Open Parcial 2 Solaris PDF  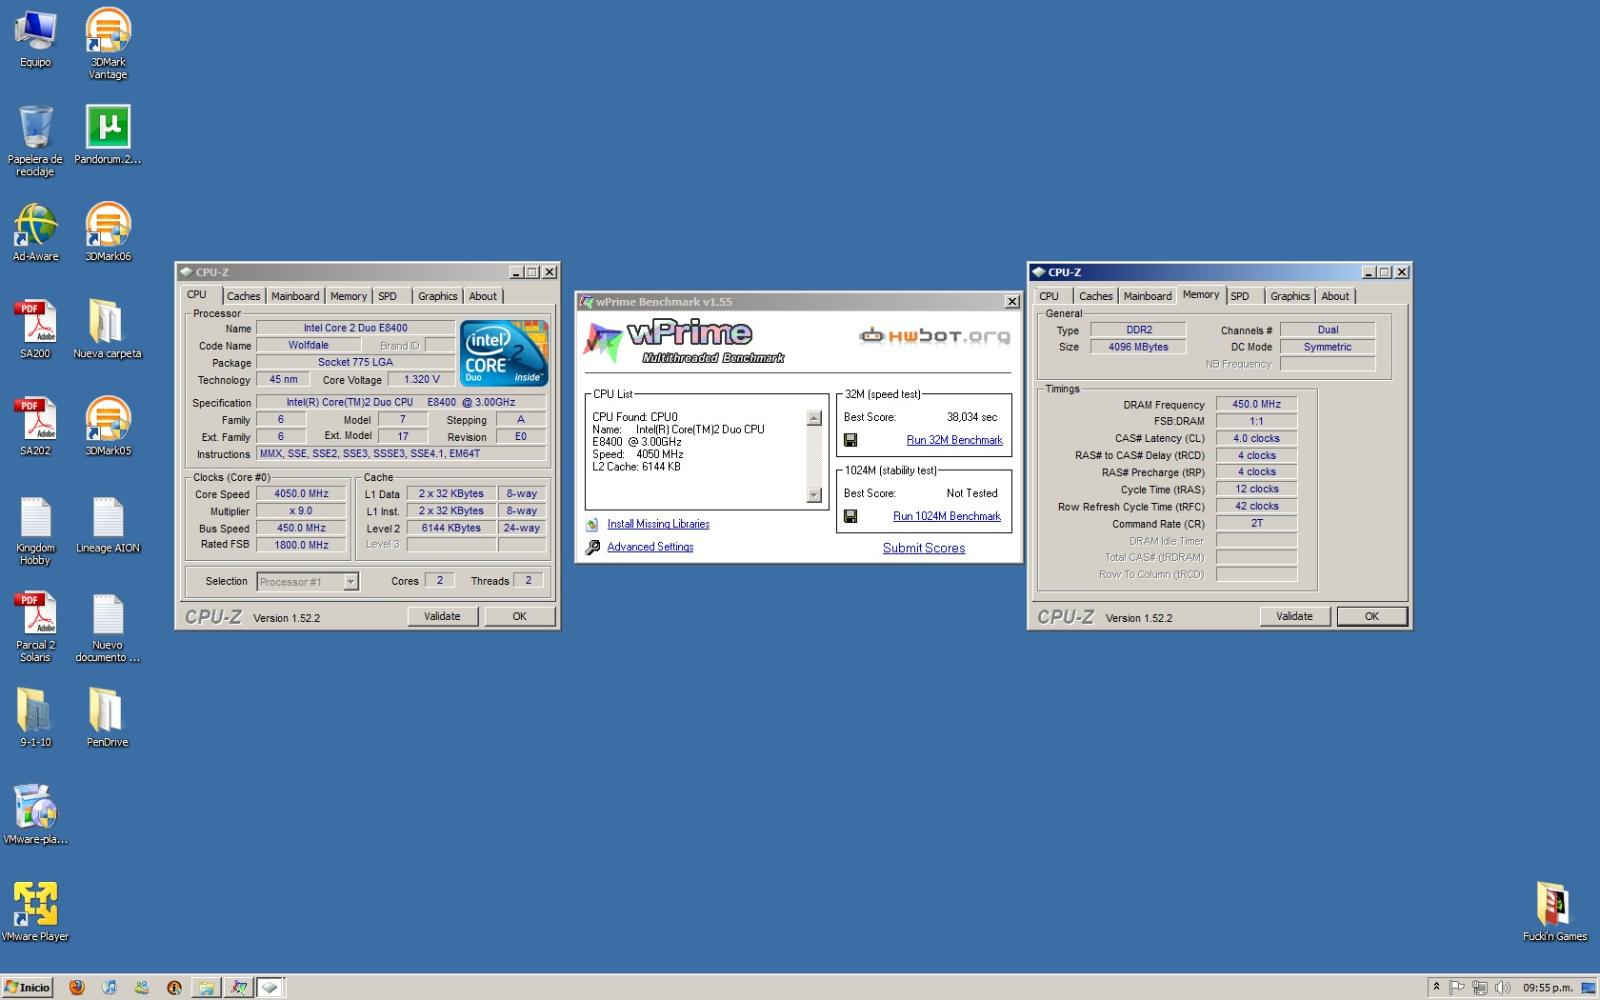click(x=35, y=627)
